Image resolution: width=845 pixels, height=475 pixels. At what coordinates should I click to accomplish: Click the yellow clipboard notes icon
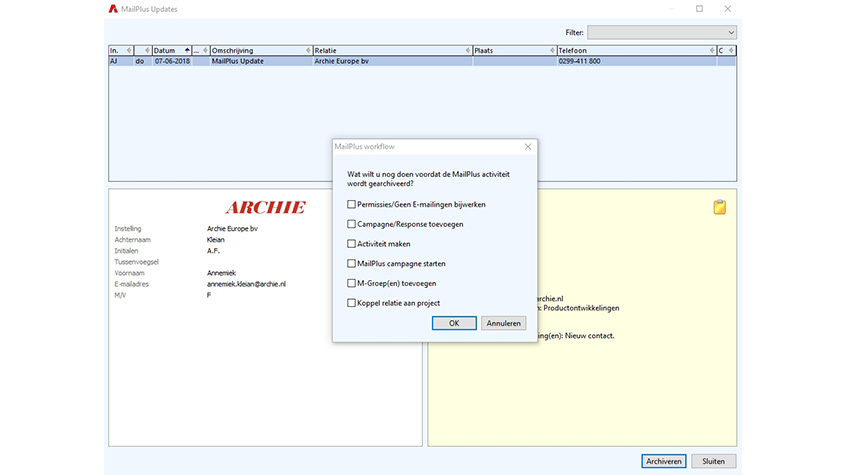click(x=719, y=207)
